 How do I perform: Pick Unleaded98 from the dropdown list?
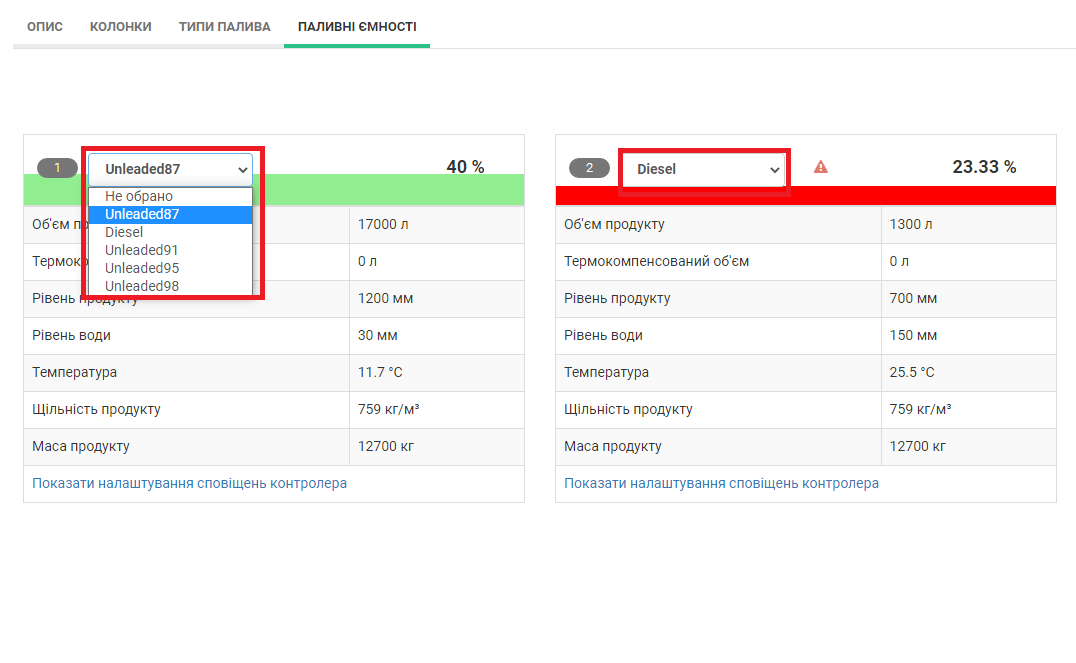coord(142,286)
